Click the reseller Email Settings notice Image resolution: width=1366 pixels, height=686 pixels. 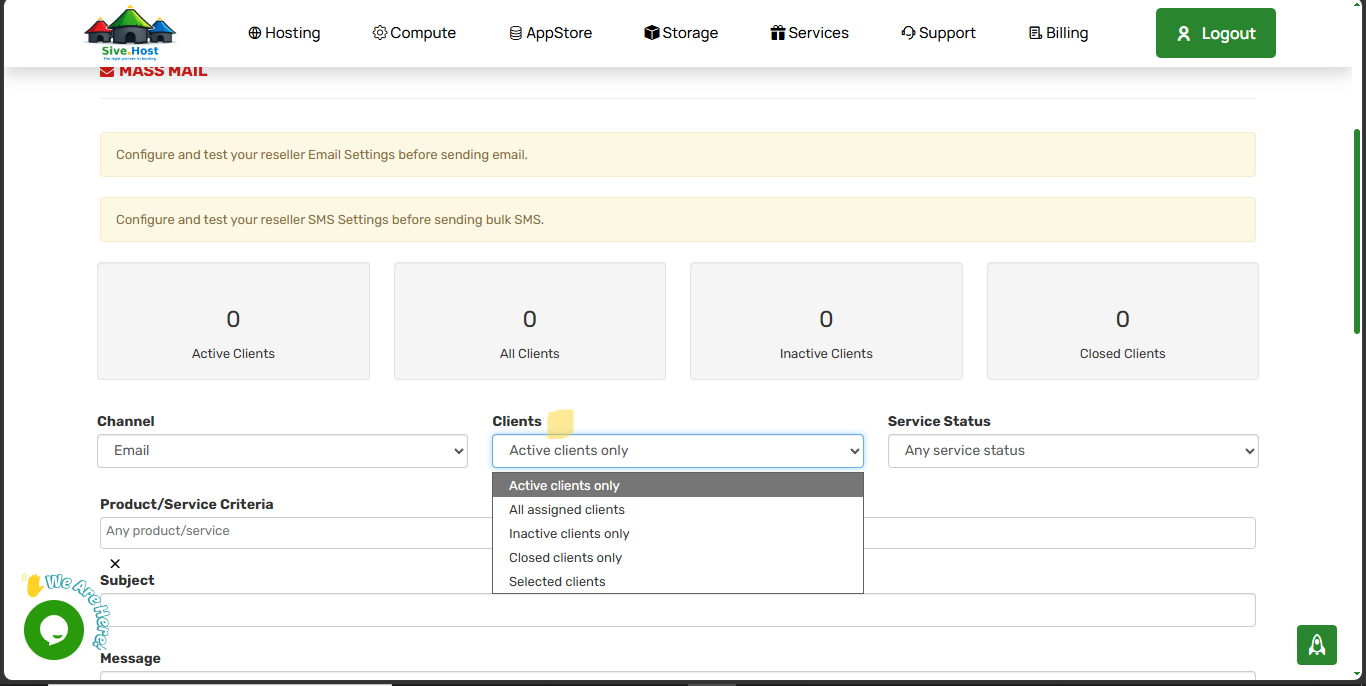pos(678,155)
